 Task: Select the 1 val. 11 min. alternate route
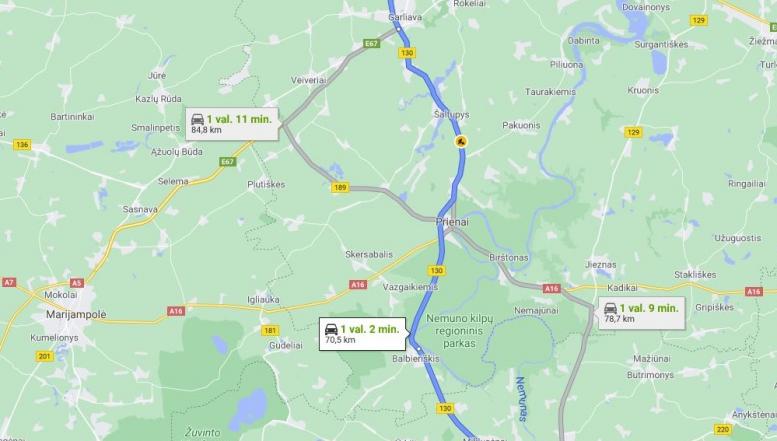pyautogui.click(x=232, y=124)
